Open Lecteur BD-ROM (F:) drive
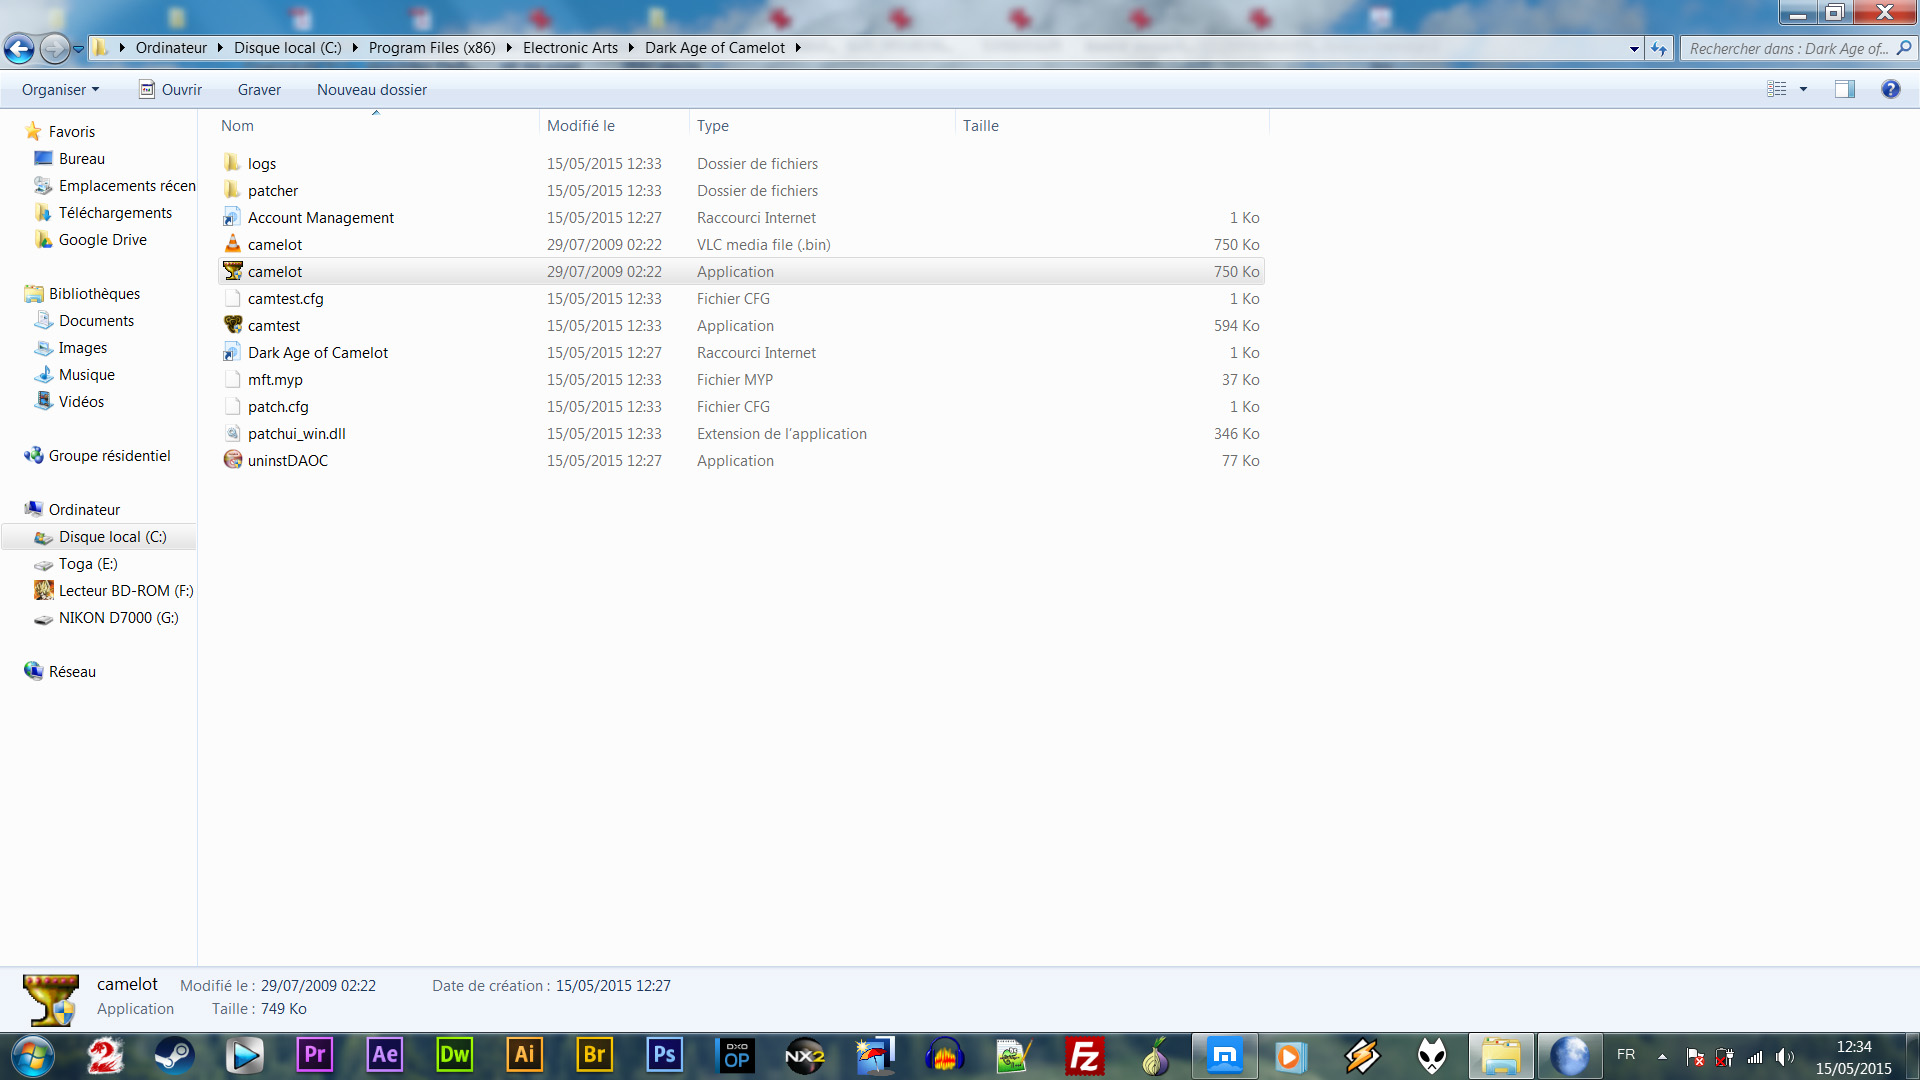1920x1080 pixels. point(126,591)
